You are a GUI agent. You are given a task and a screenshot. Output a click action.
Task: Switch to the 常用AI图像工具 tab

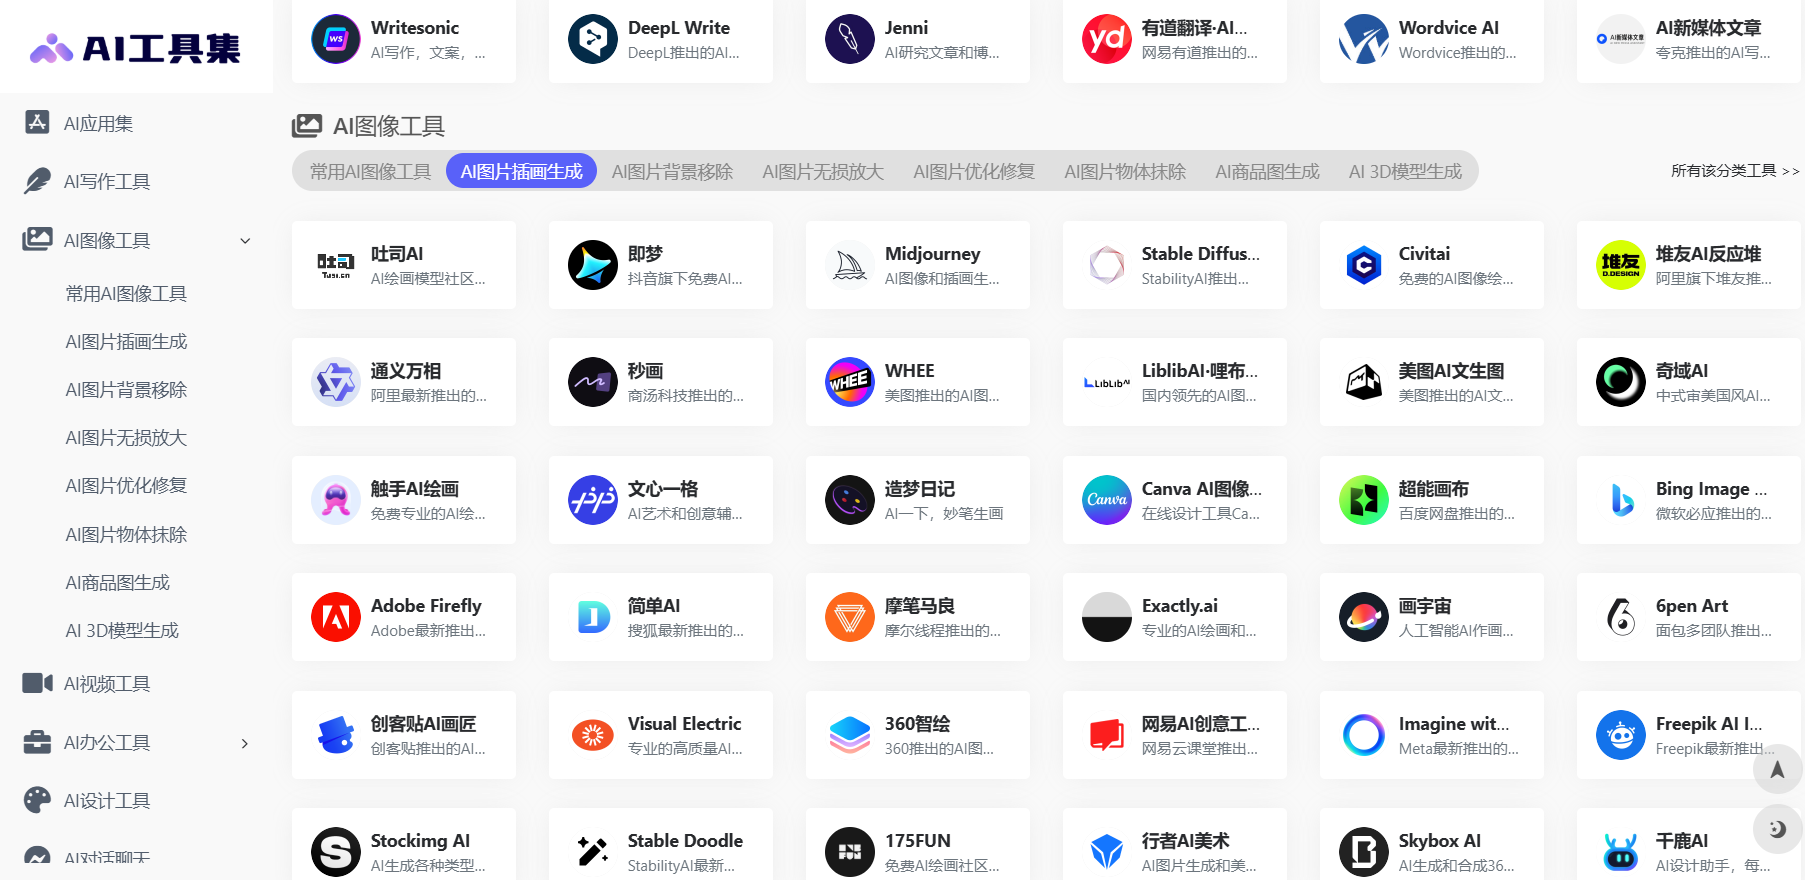pyautogui.click(x=370, y=172)
